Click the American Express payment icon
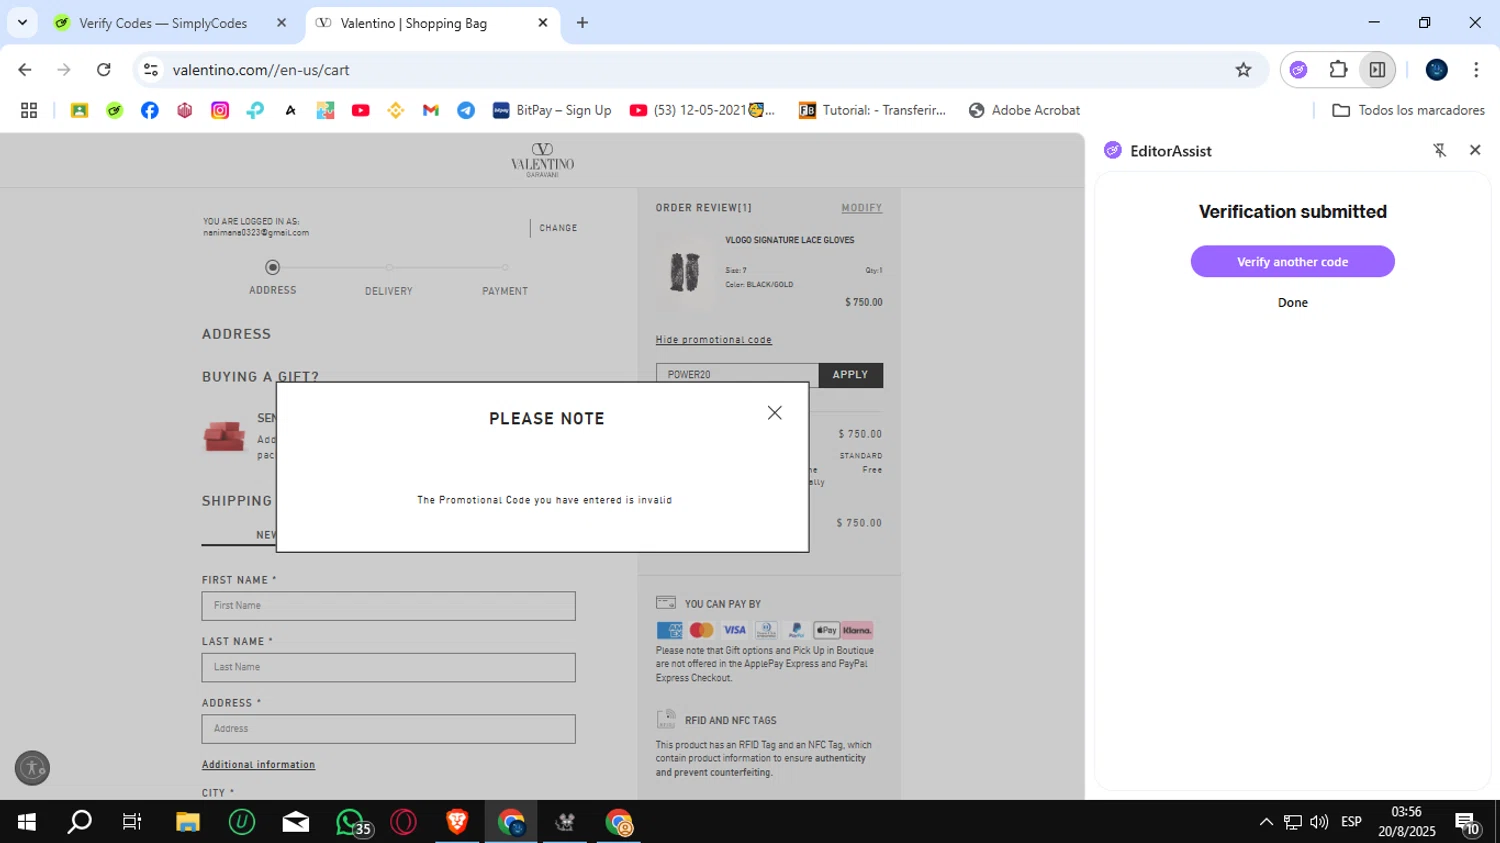 click(669, 630)
